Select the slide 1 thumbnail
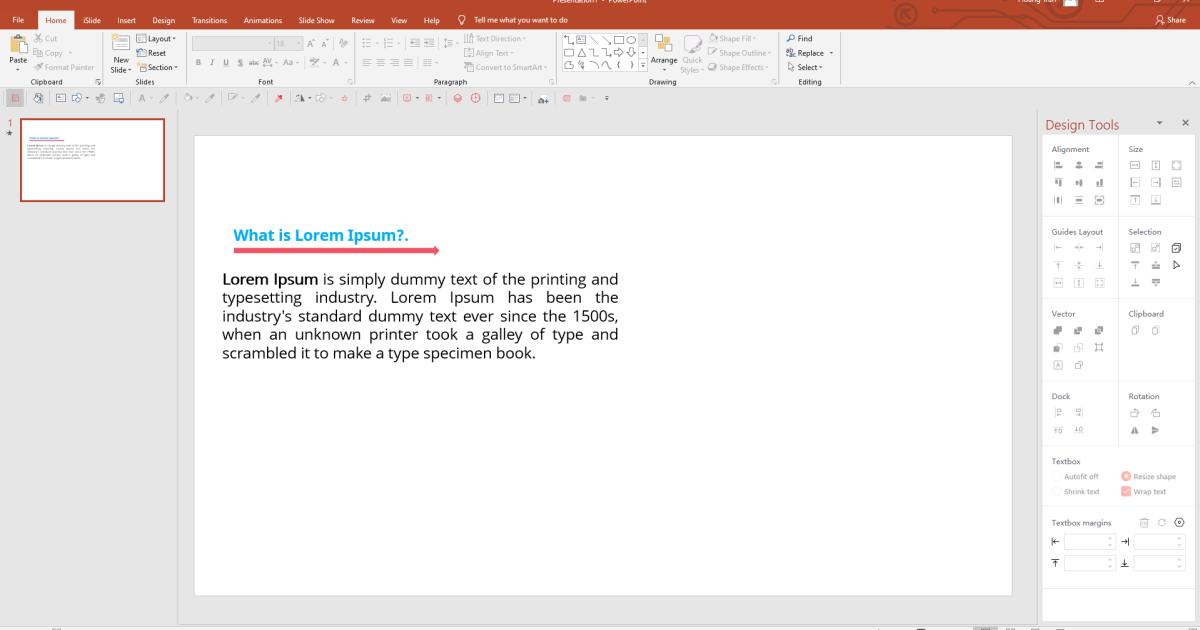This screenshot has width=1200, height=630. (x=92, y=160)
